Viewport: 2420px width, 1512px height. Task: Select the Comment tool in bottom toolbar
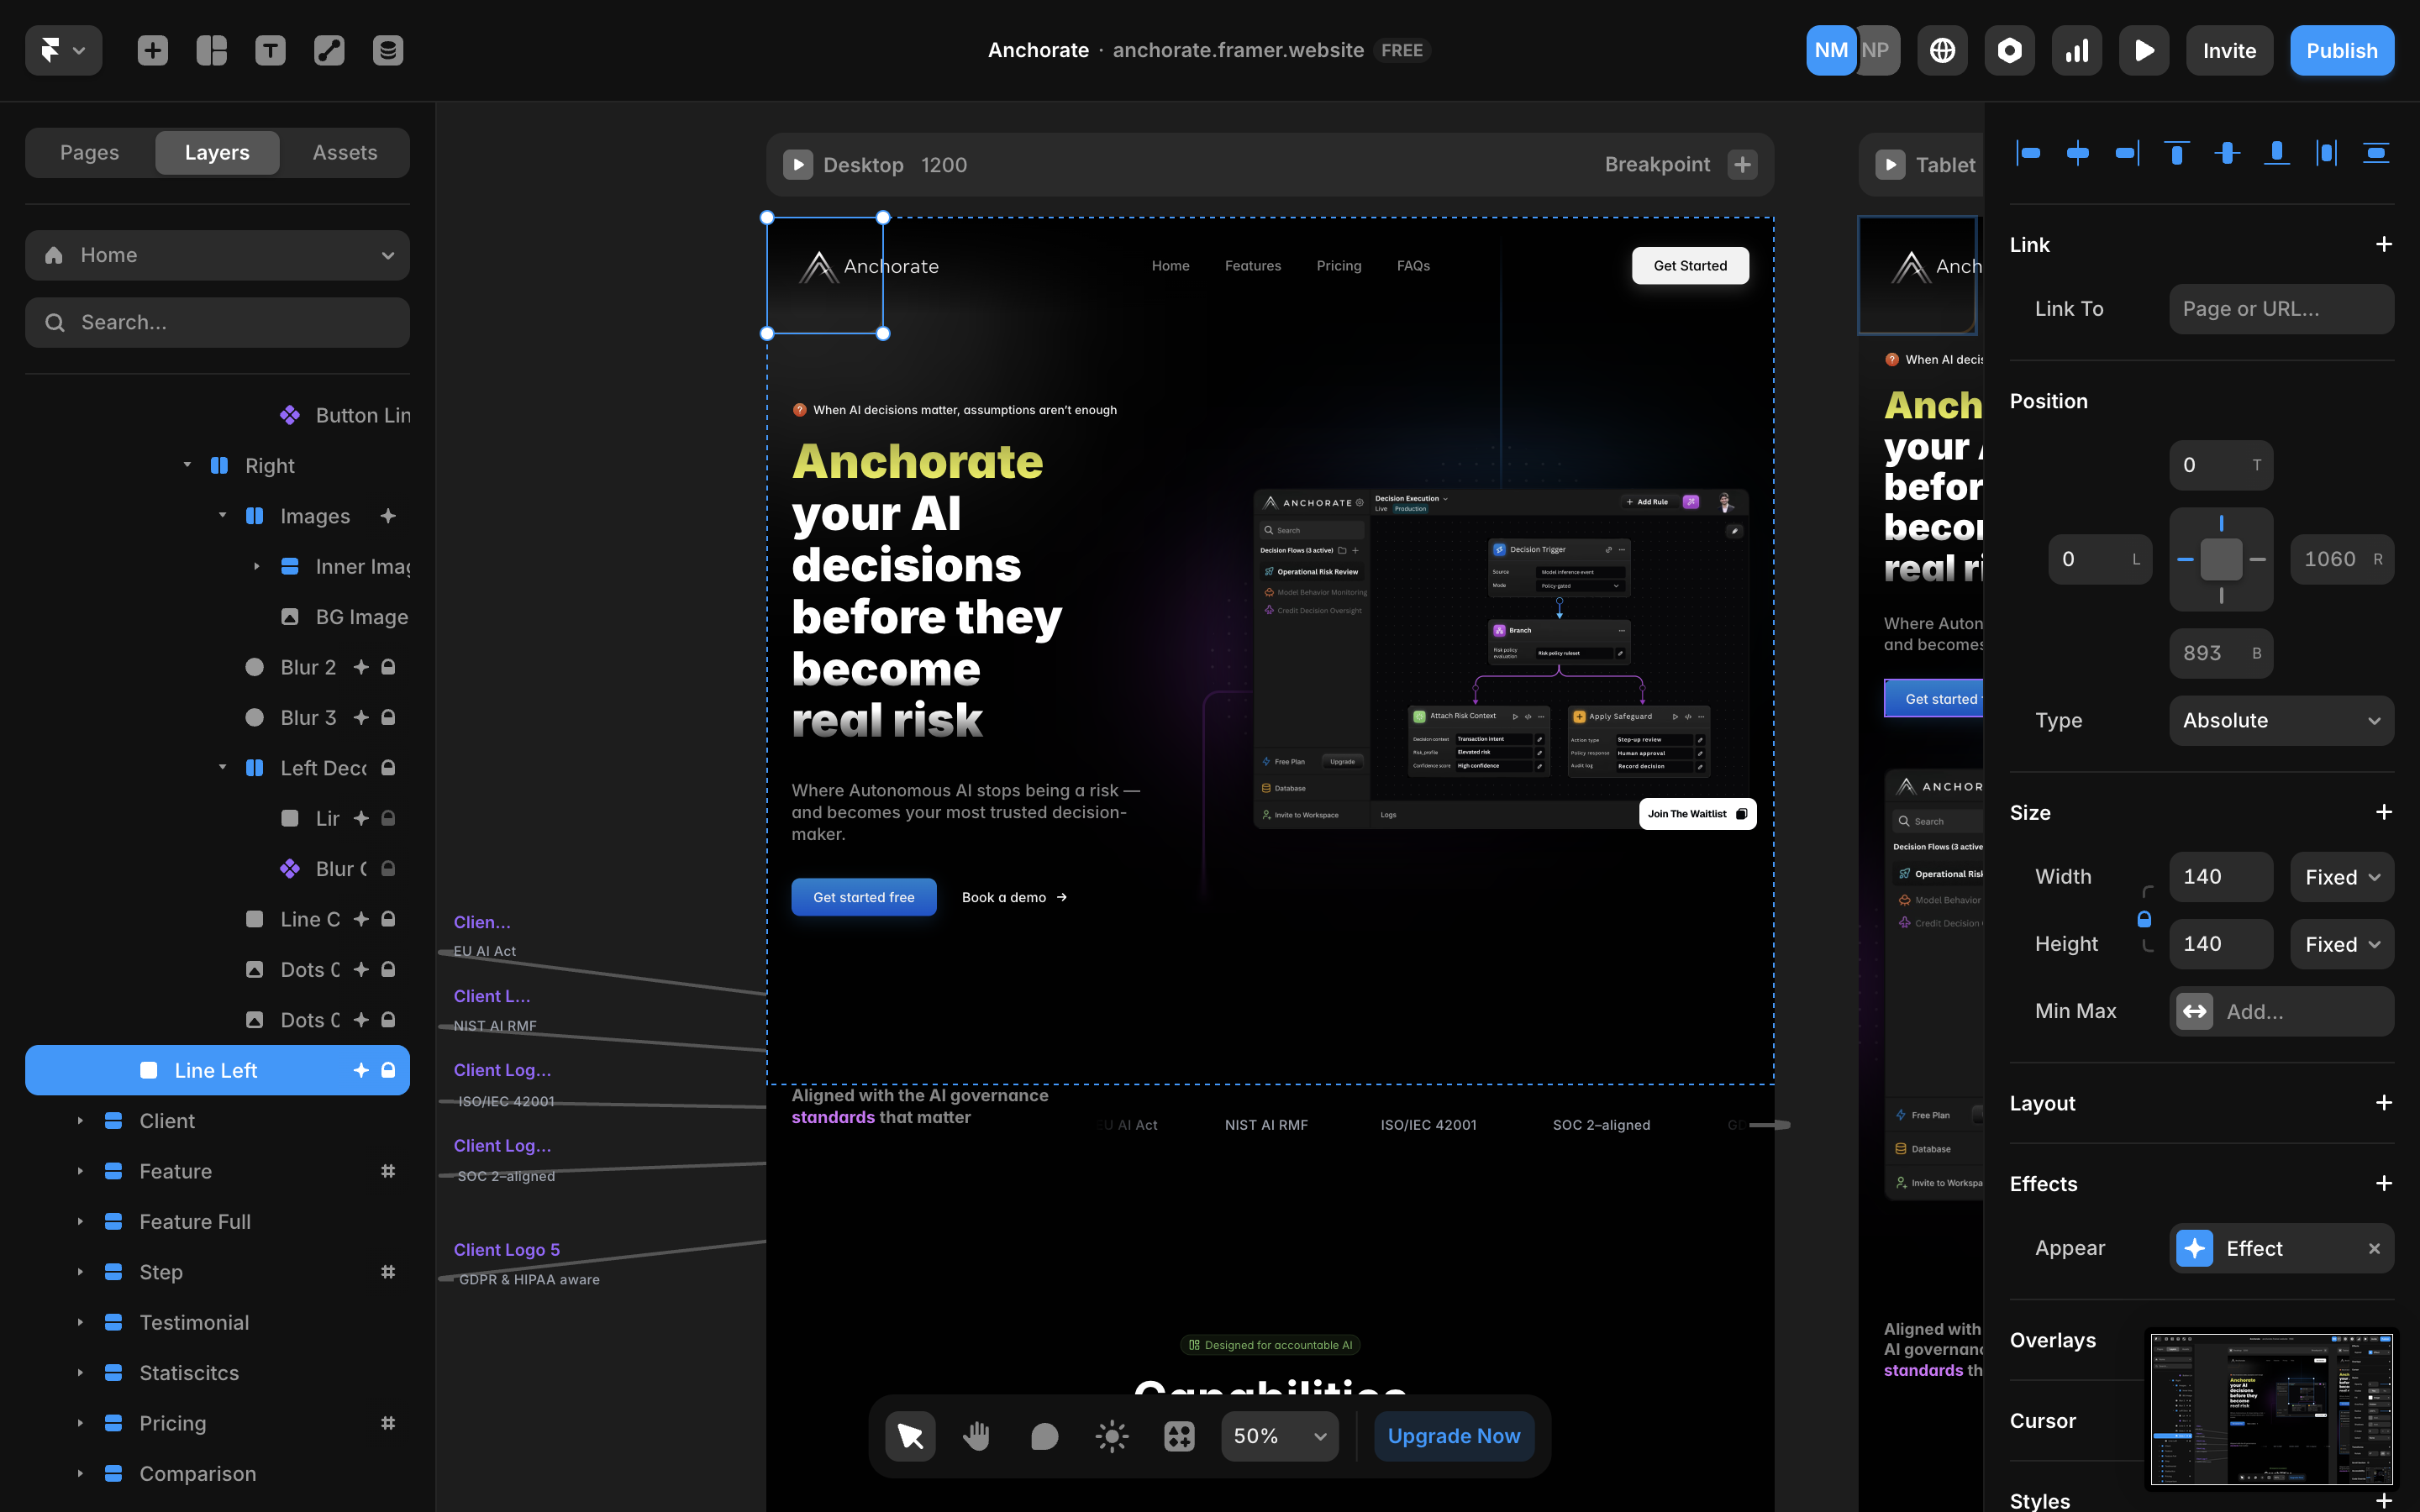1044,1436
